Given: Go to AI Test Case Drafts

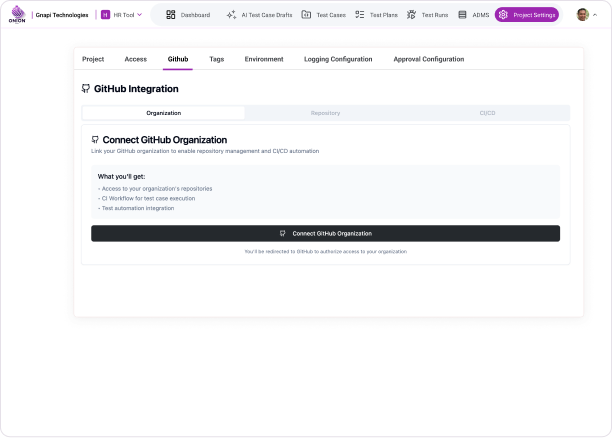Looking at the screenshot, I should click(260, 15).
